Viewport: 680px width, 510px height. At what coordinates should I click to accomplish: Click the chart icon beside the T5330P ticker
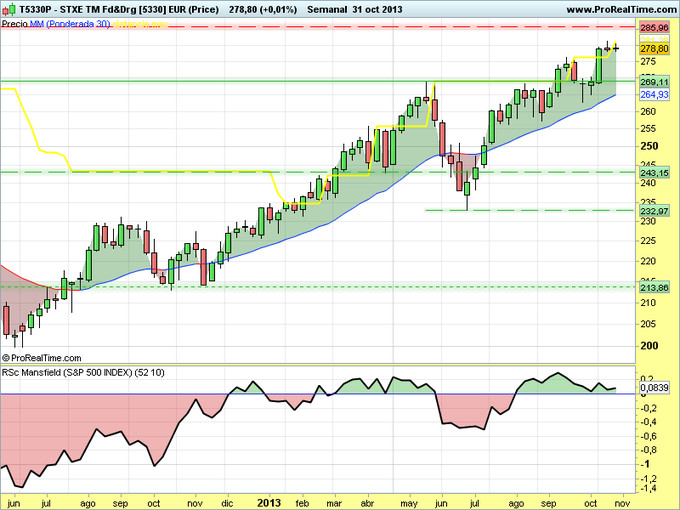(x=8, y=7)
